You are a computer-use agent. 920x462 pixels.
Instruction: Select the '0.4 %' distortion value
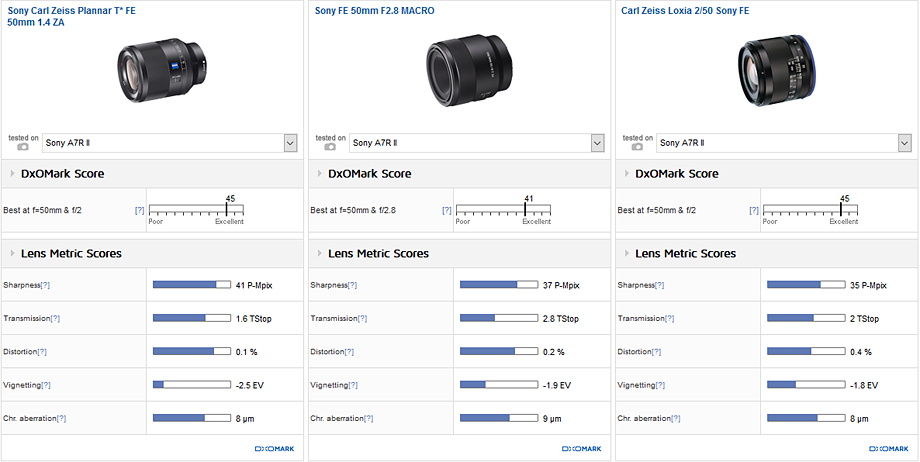point(861,352)
